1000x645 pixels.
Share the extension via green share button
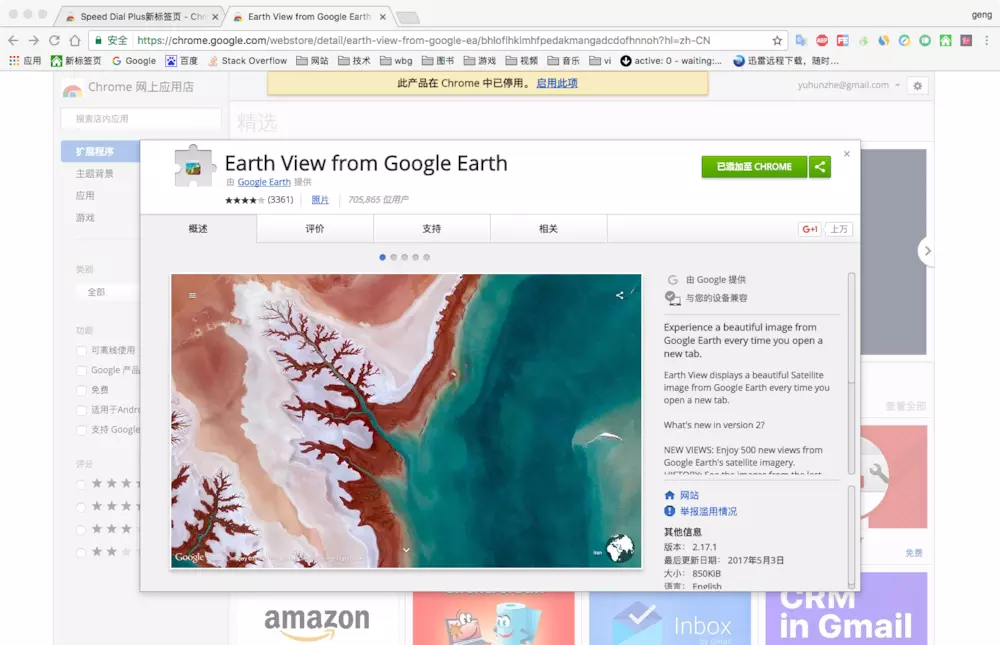pyautogui.click(x=820, y=167)
